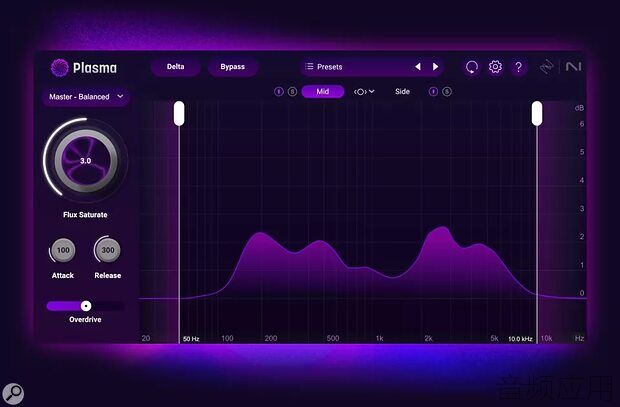Click the Release label
This screenshot has height=407, width=620.
(108, 275)
